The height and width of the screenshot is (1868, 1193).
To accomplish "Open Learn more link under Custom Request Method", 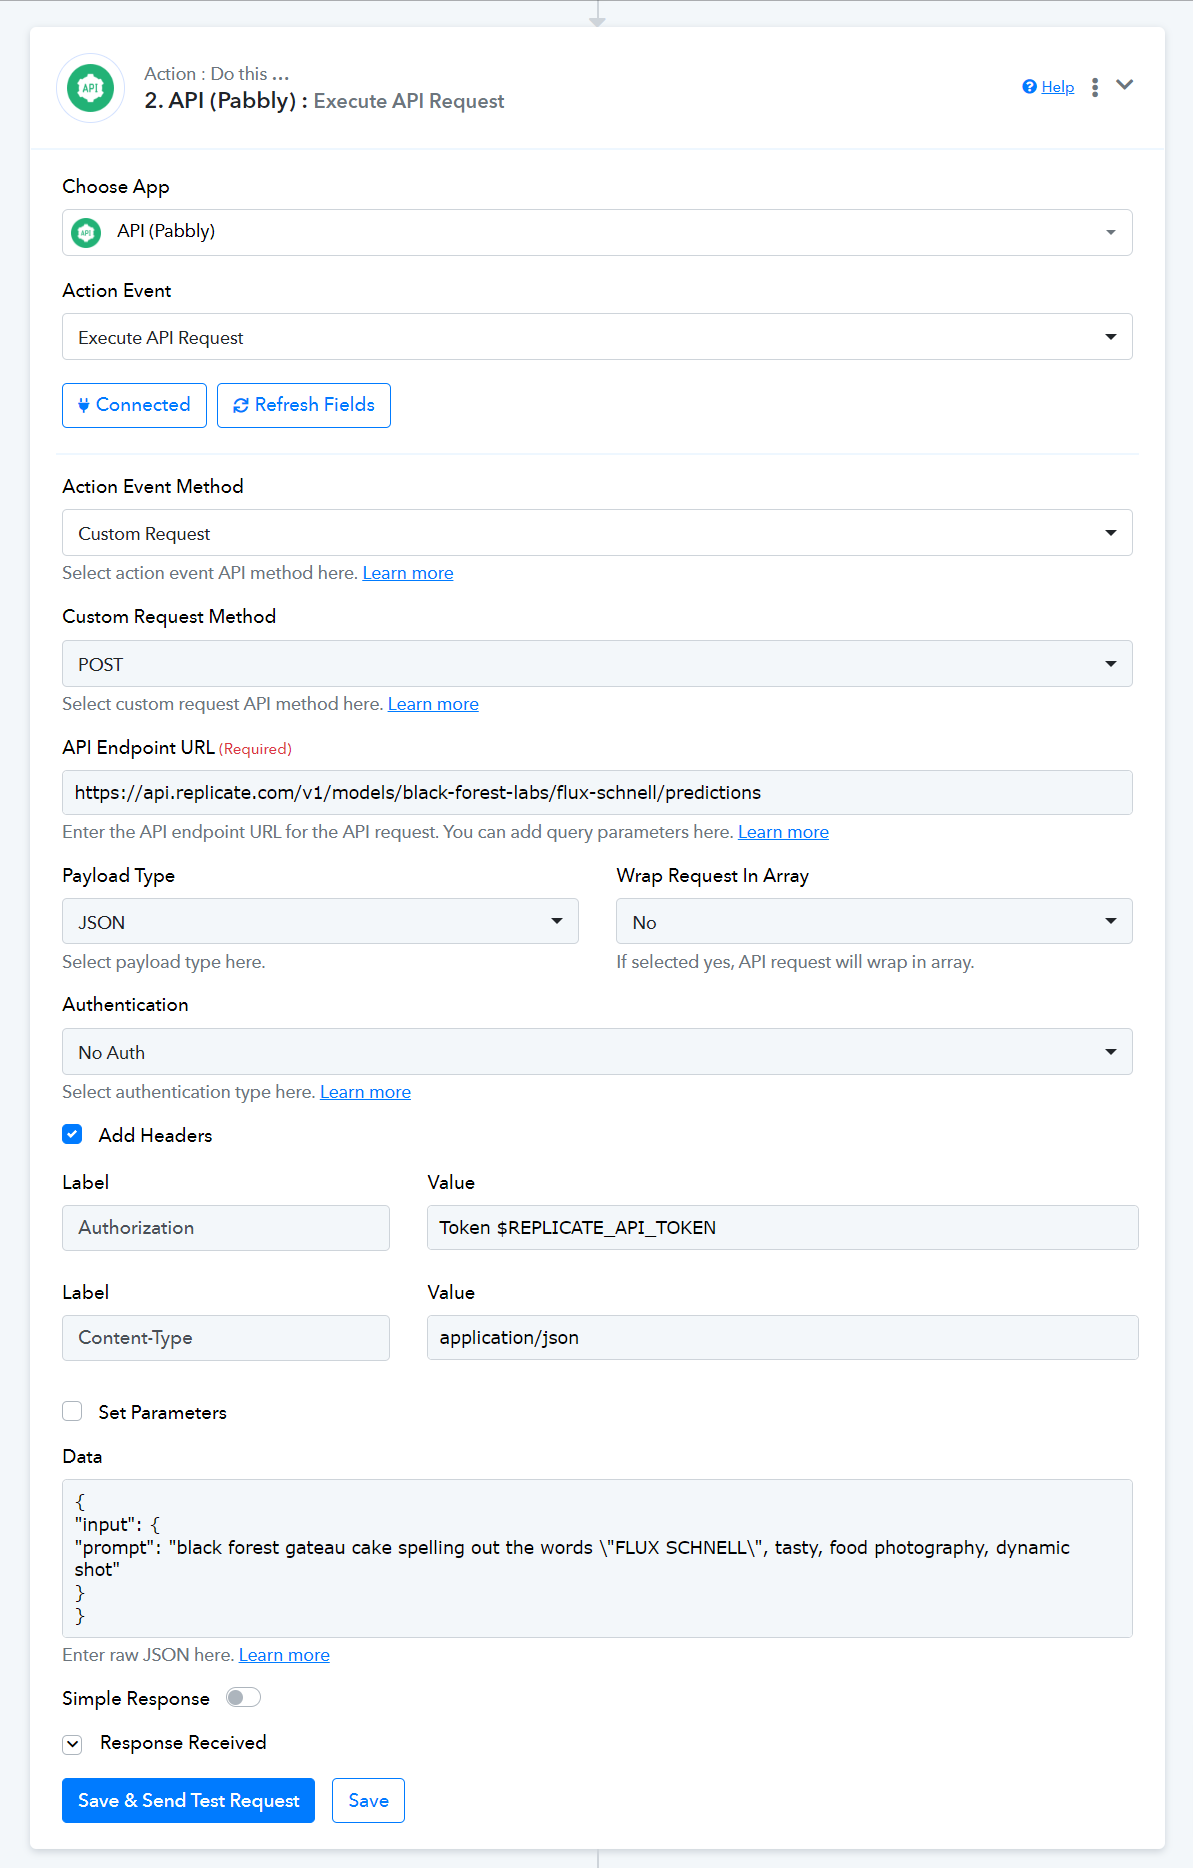I will 433,704.
